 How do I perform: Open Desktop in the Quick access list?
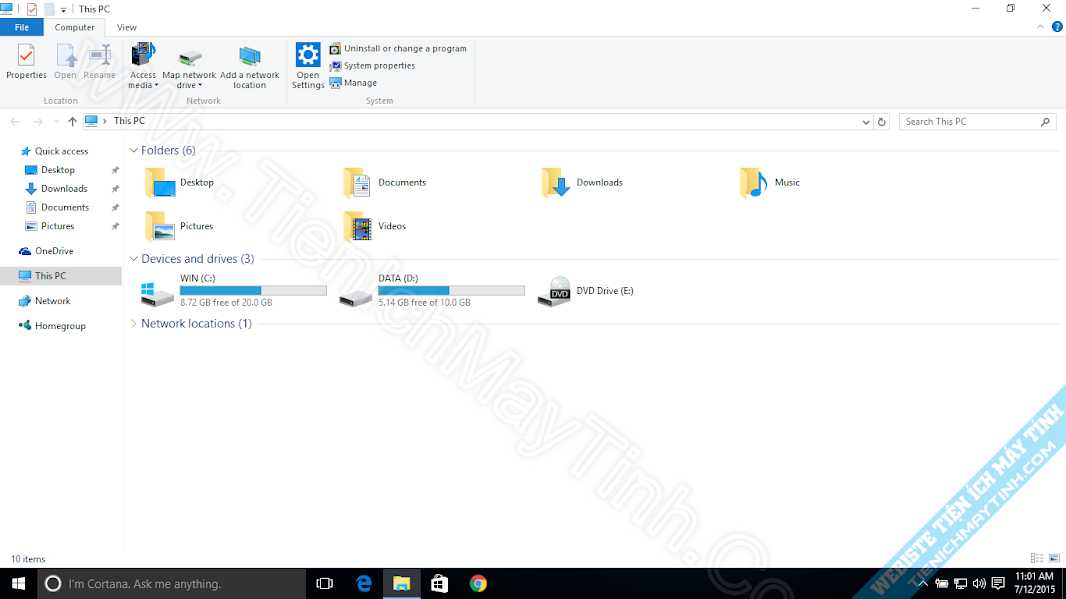pos(58,170)
